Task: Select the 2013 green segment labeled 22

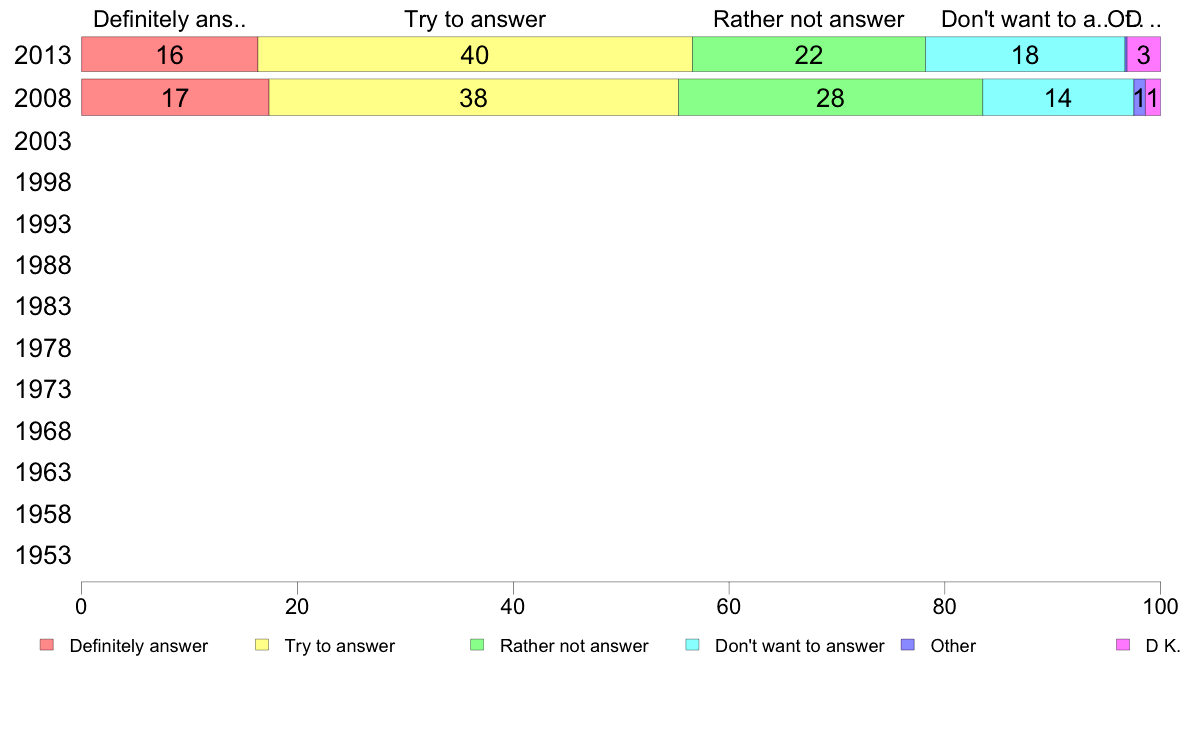Action: point(809,55)
